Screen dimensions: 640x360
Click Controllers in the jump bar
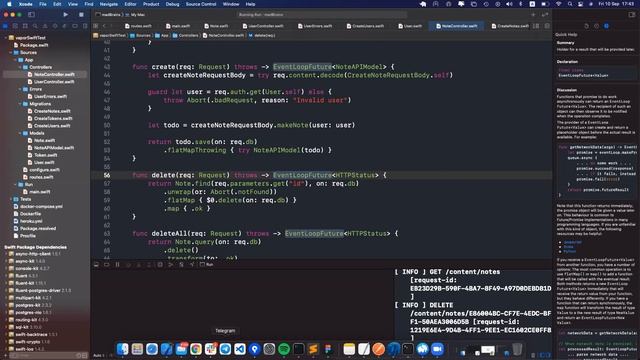[x=185, y=36]
